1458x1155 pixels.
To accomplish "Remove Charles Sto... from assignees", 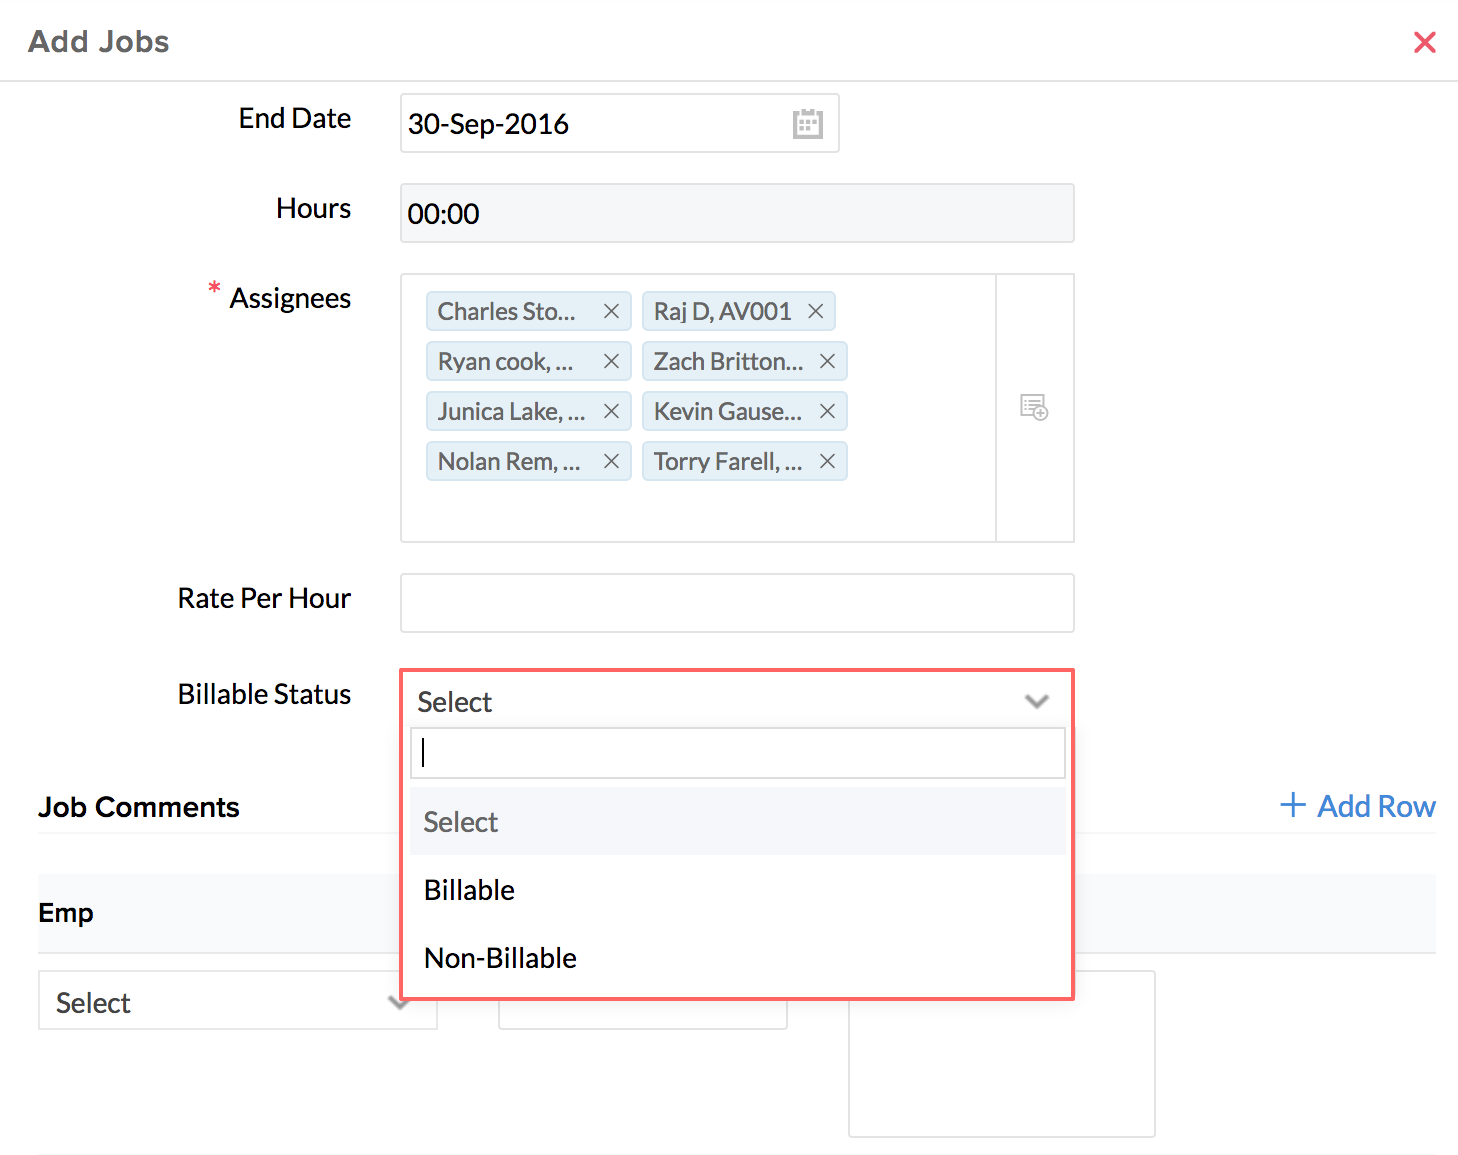I will pos(611,312).
